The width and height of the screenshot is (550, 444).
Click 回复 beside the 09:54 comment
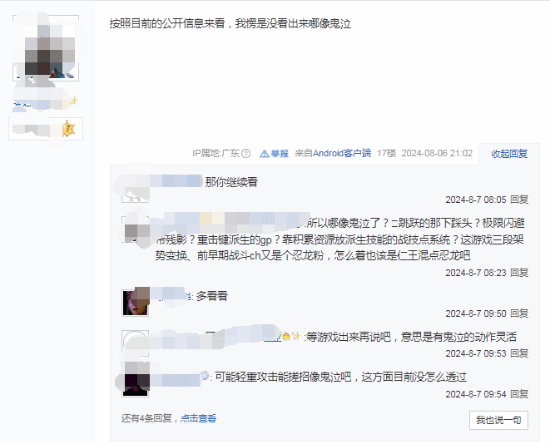tap(519, 394)
